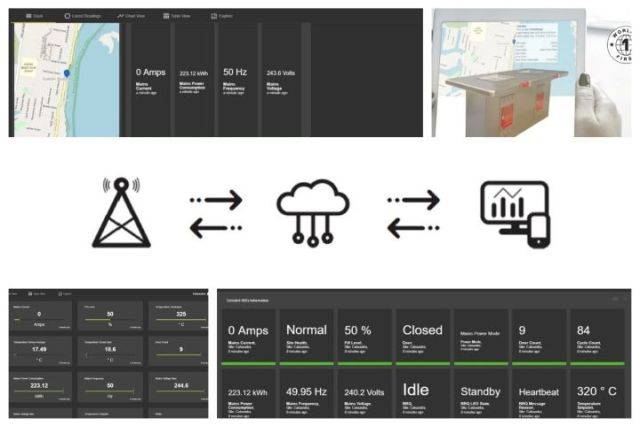Click the street map panel in top dashboard
640x427 pixels.
67,80
